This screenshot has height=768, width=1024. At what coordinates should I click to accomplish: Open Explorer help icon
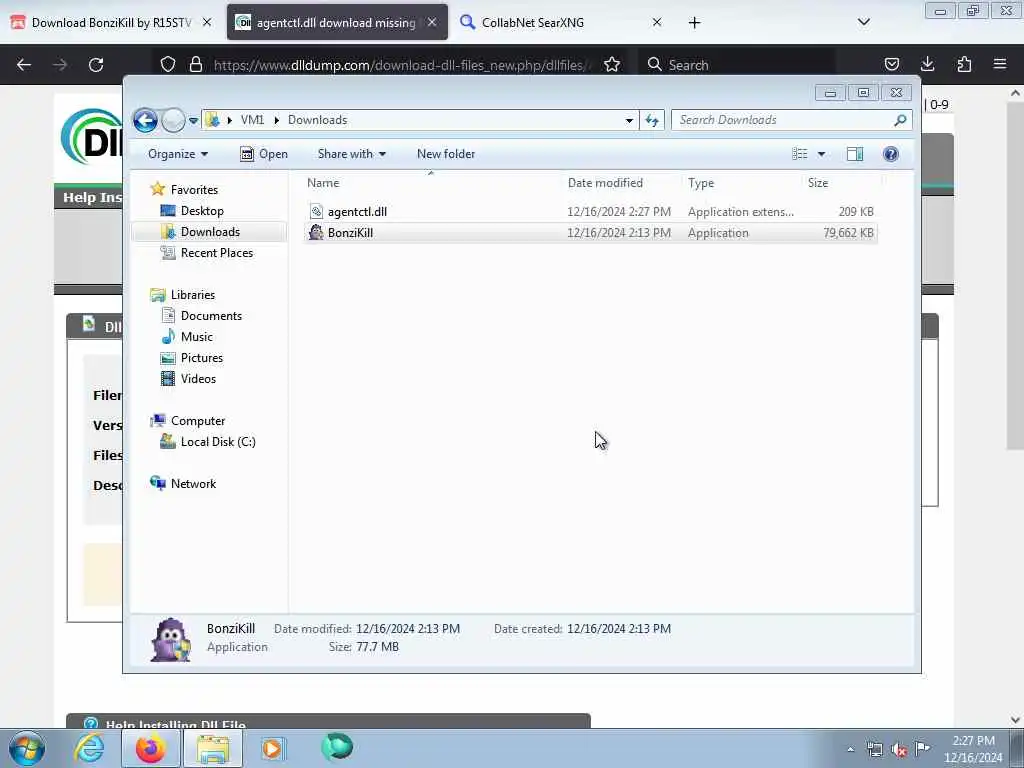pos(891,154)
